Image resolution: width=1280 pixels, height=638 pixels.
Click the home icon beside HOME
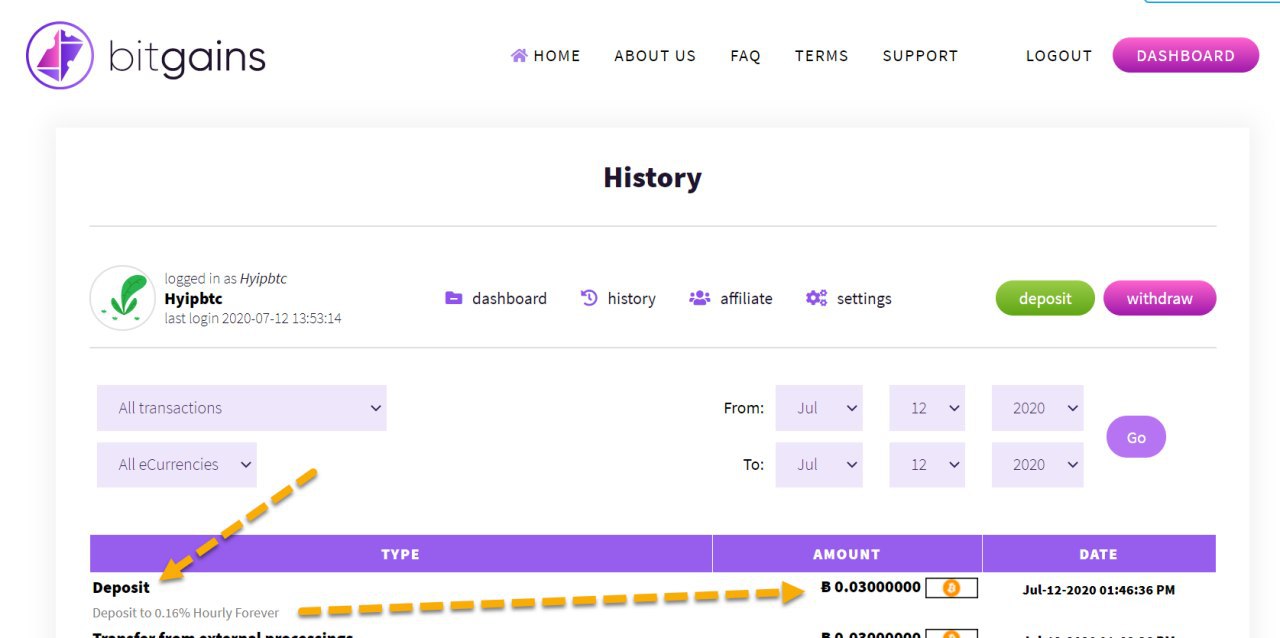[x=519, y=56]
